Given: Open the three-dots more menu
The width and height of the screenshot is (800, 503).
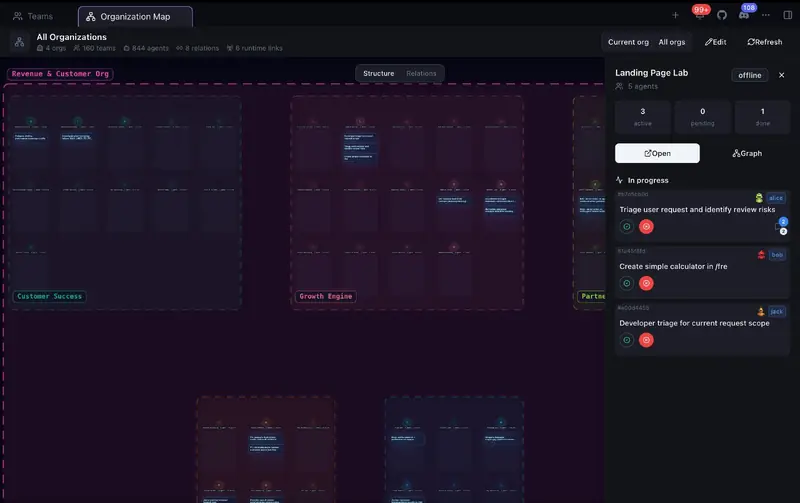Looking at the screenshot, I should pyautogui.click(x=766, y=15).
